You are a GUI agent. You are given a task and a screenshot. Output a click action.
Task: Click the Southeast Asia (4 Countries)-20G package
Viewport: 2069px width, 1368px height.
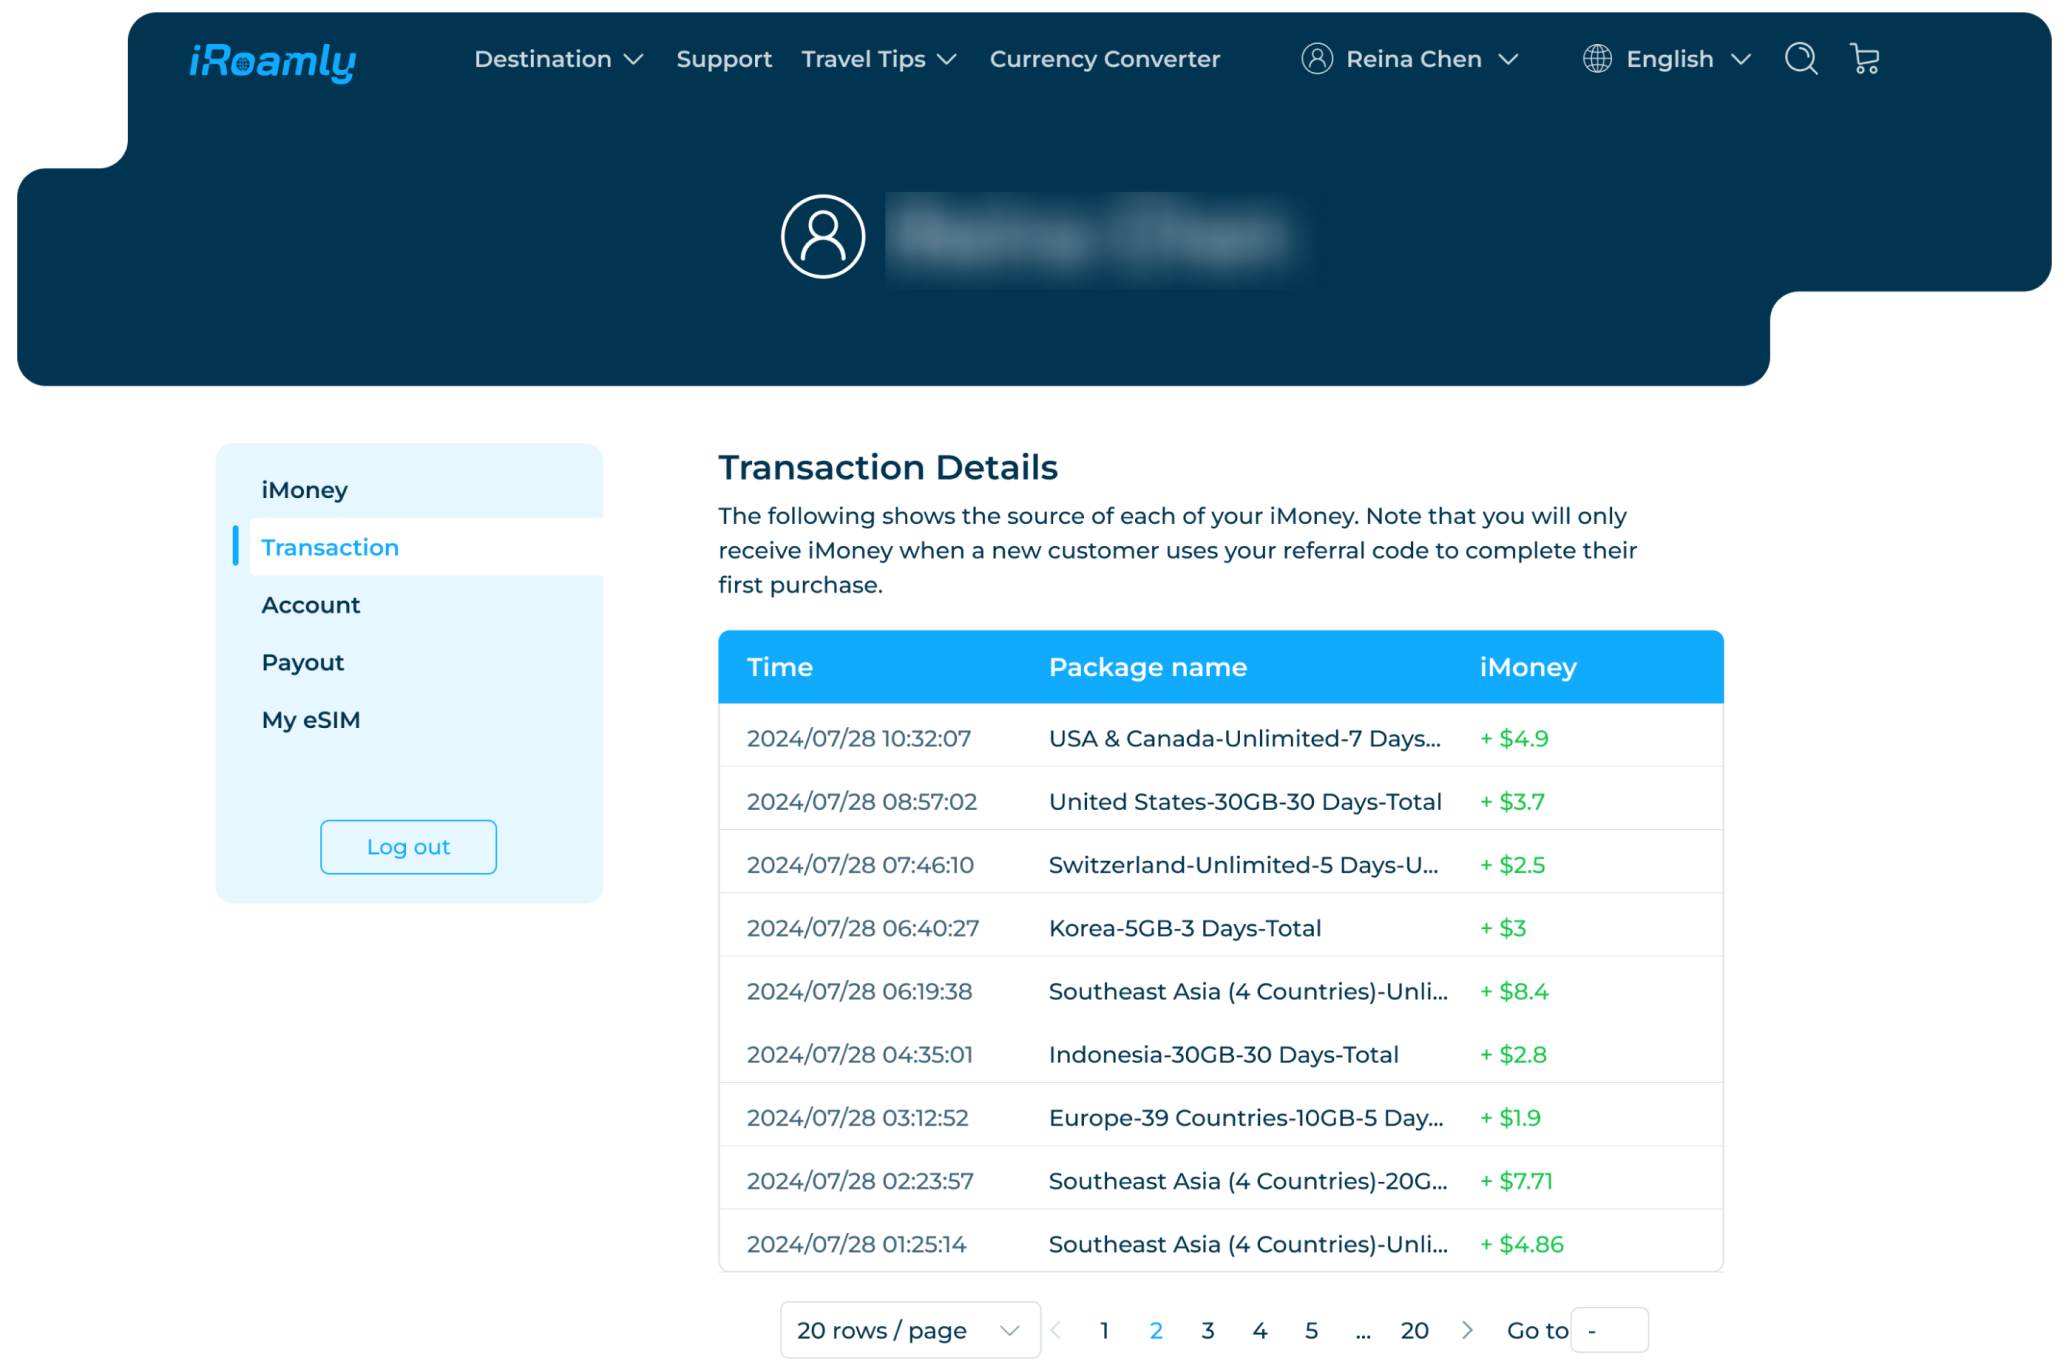point(1248,1181)
